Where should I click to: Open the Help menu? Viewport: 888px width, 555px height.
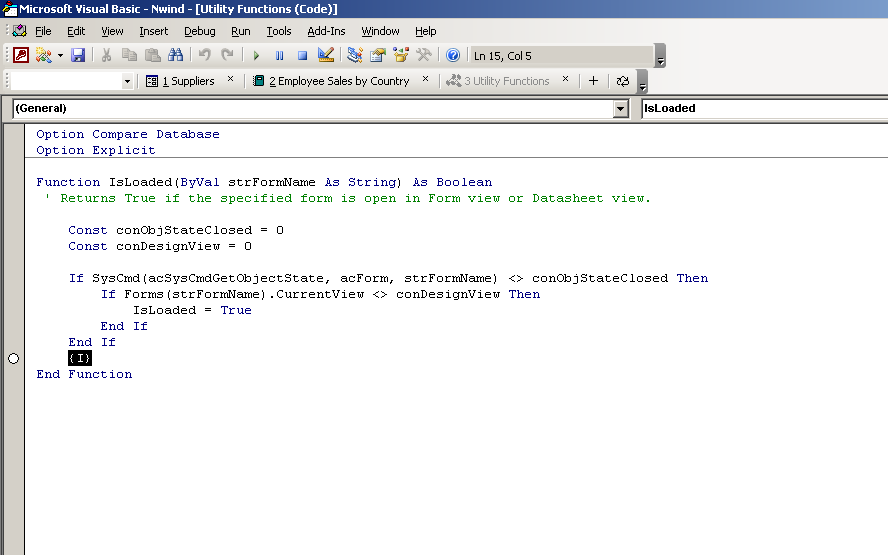tap(425, 31)
